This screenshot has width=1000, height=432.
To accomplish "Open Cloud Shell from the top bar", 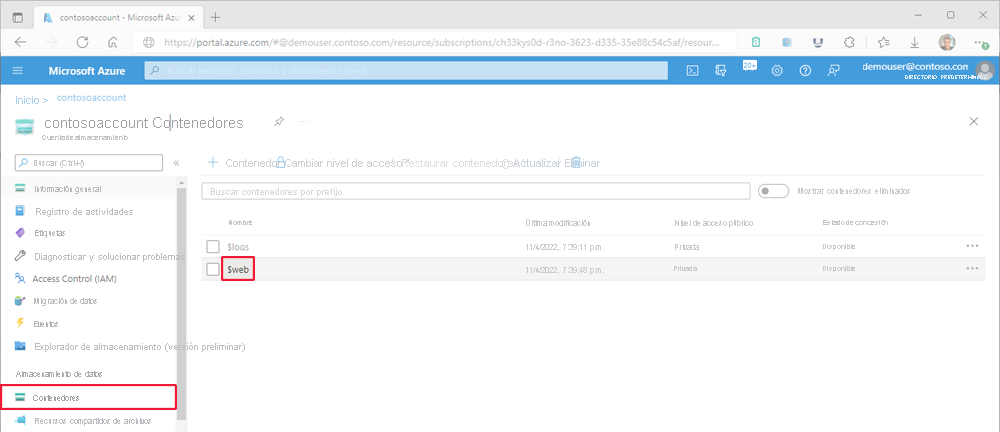I will tap(692, 71).
